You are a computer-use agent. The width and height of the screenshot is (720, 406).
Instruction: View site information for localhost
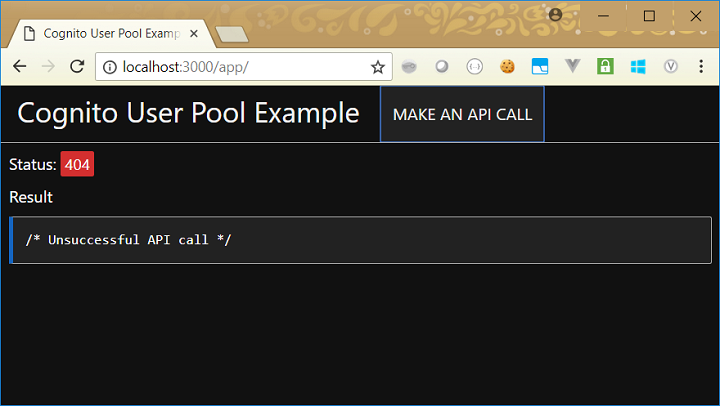click(109, 67)
